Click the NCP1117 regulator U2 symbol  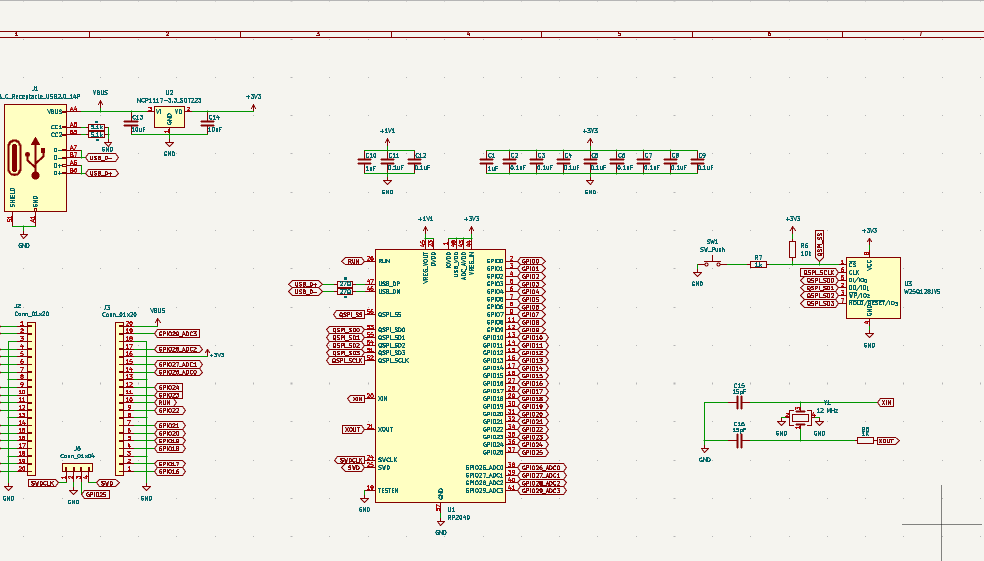pos(169,117)
